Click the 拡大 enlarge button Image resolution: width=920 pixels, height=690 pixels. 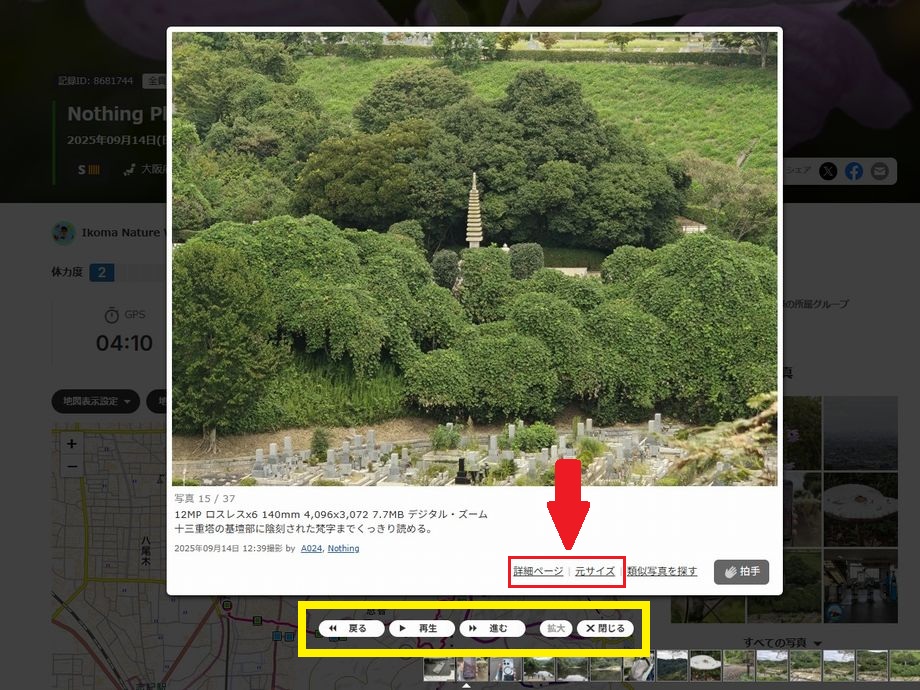tap(556, 629)
